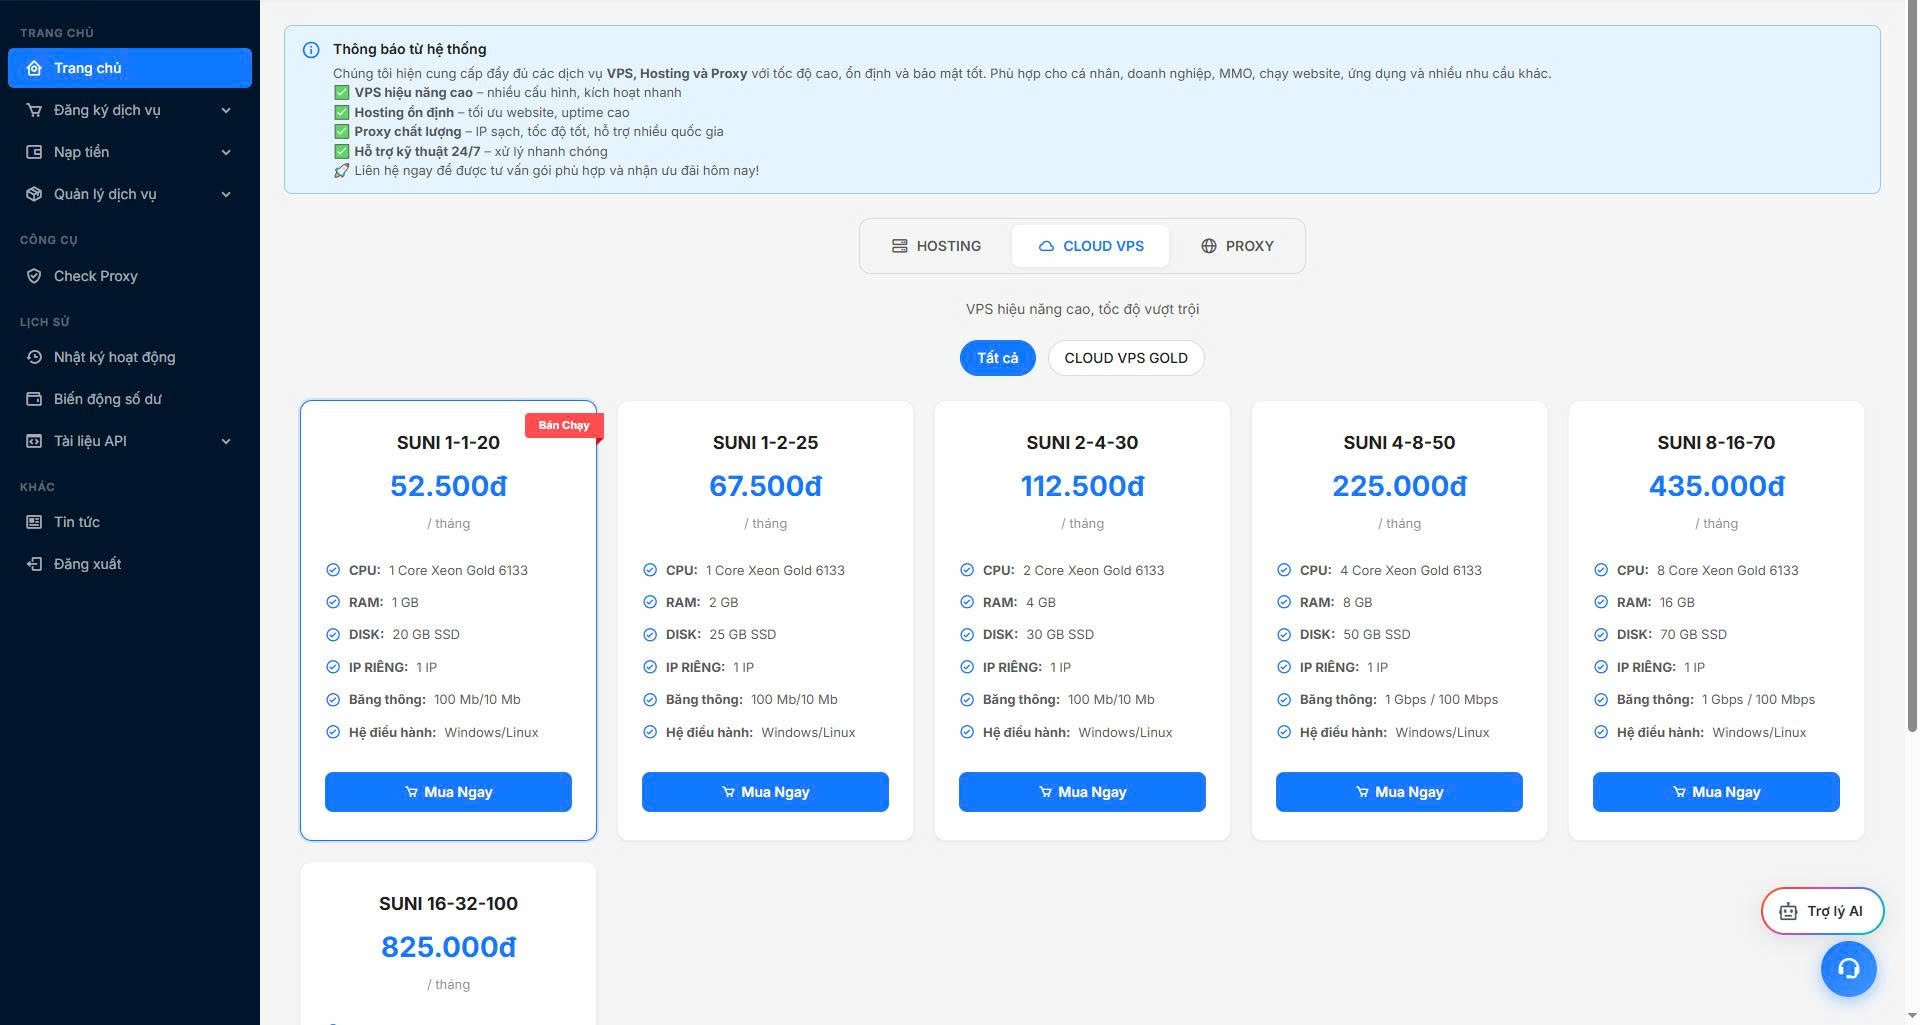Viewport: 1920px width, 1025px height.
Task: Click the IP RIÊNG check icon in SUNI 4-8-50
Action: coord(1284,667)
